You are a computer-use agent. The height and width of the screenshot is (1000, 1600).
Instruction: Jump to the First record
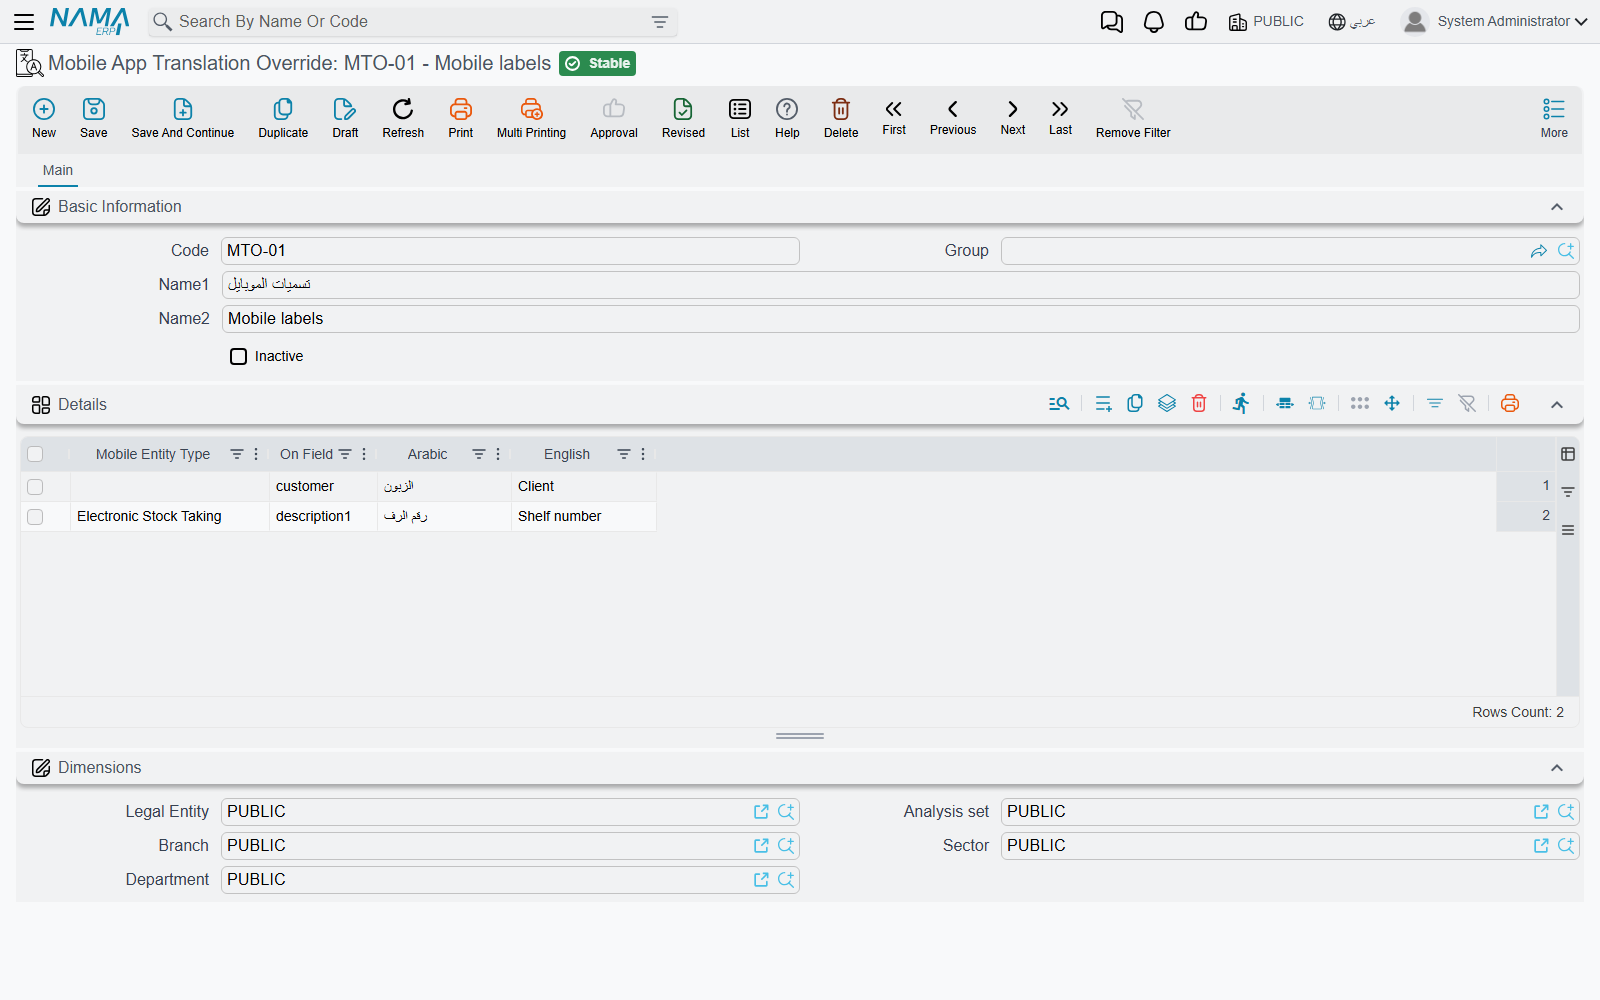coord(894,116)
